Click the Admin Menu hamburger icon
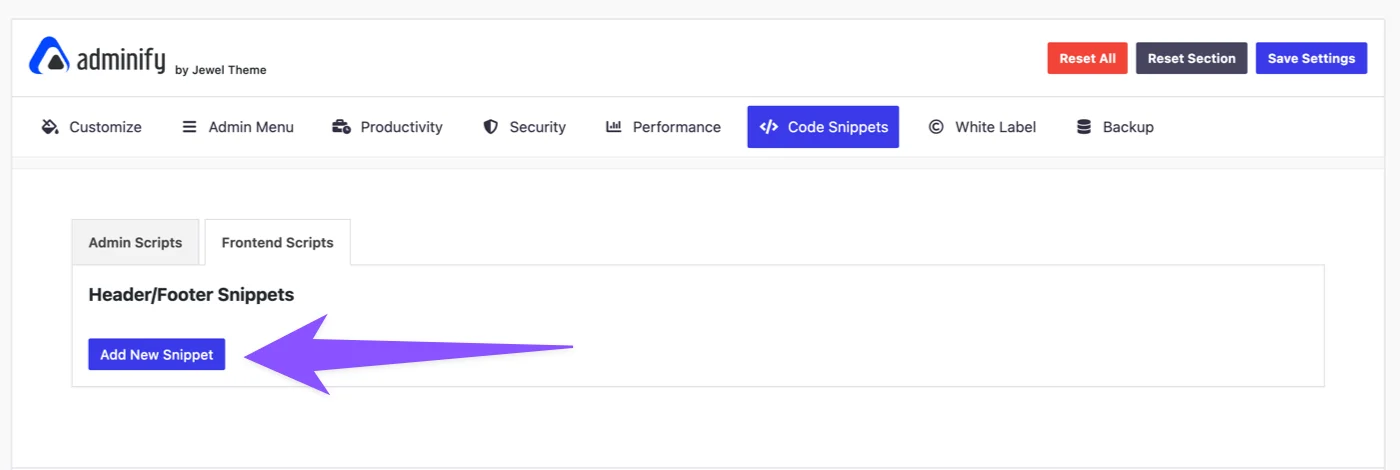The width and height of the screenshot is (1400, 470). tap(189, 127)
